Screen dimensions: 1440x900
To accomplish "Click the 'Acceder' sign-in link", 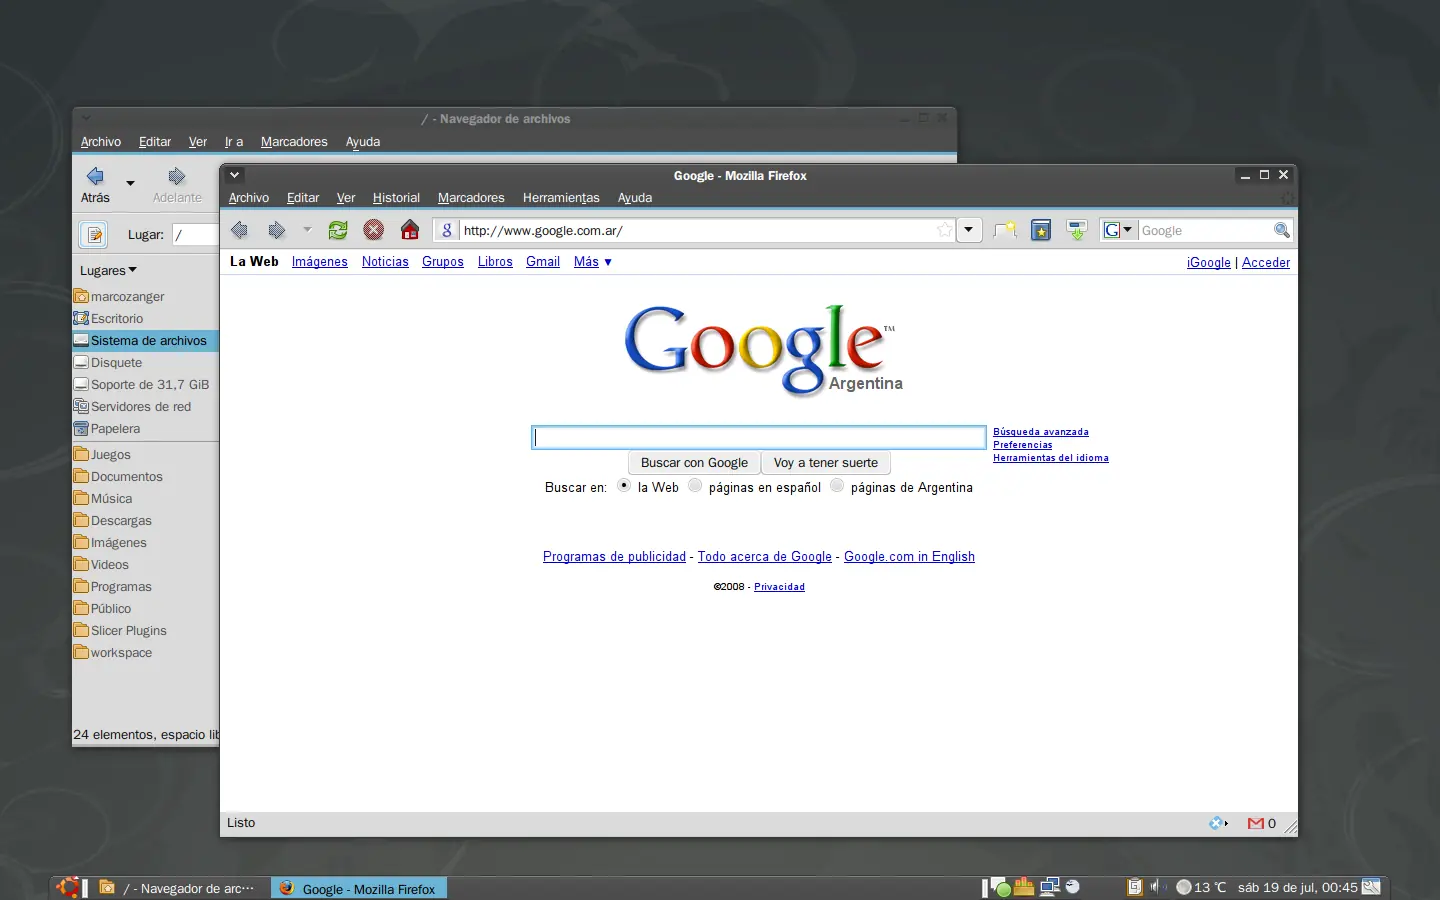I will (x=1266, y=263).
